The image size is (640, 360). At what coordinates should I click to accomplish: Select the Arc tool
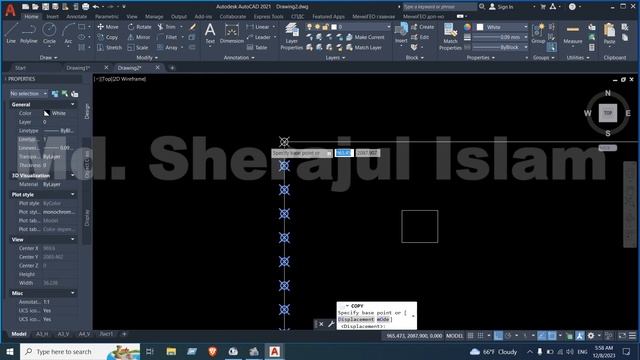coord(68,33)
